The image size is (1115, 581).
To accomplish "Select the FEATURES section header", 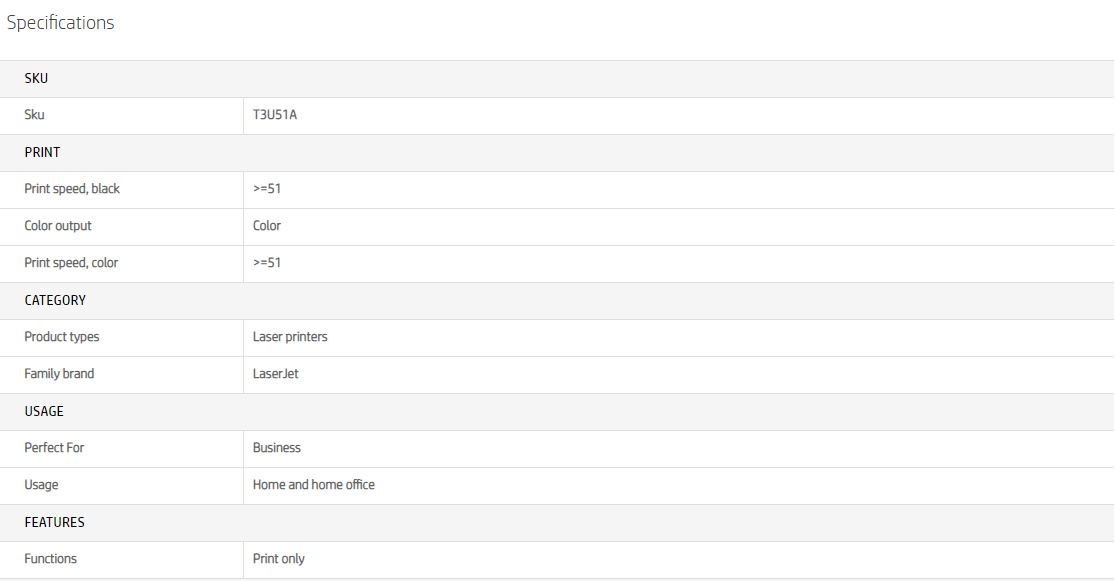I will coord(55,522).
